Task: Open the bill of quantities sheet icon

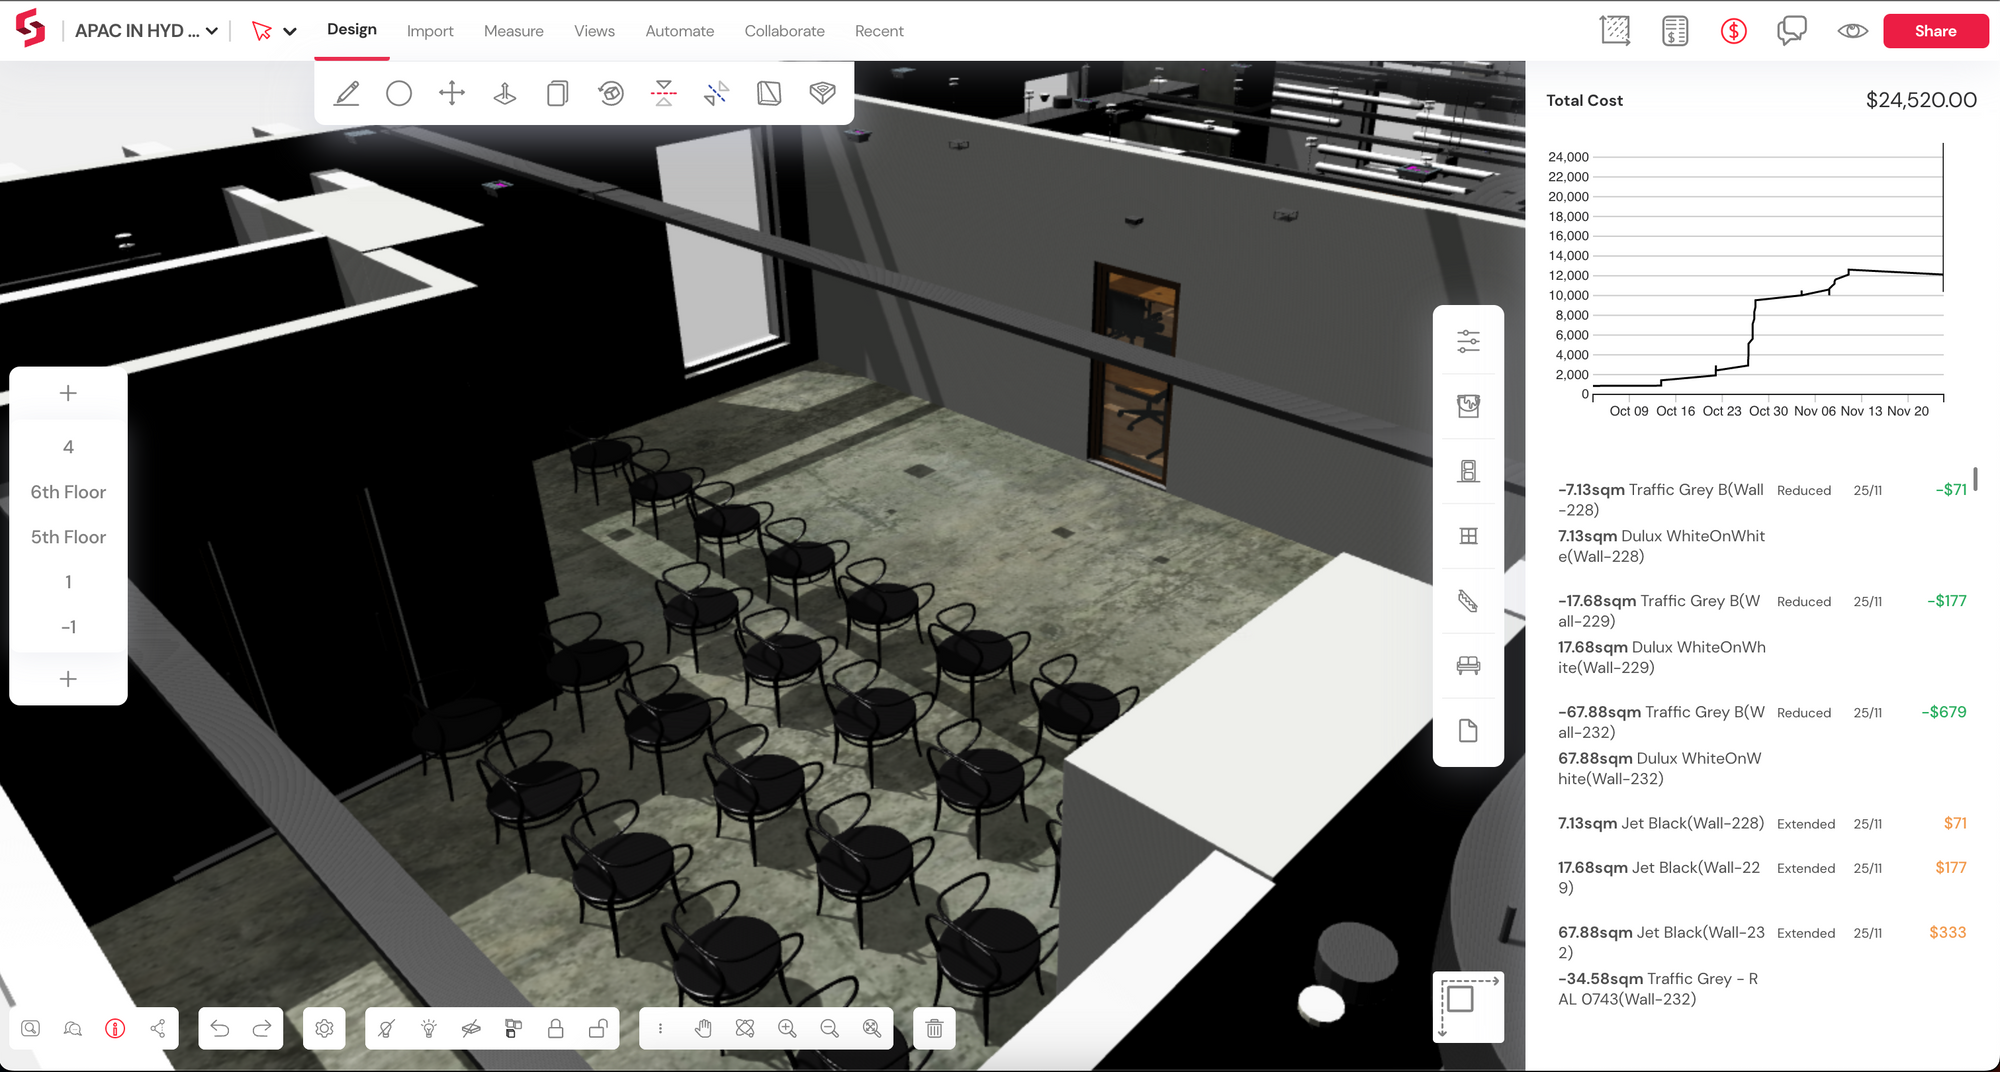Action: pyautogui.click(x=1675, y=31)
